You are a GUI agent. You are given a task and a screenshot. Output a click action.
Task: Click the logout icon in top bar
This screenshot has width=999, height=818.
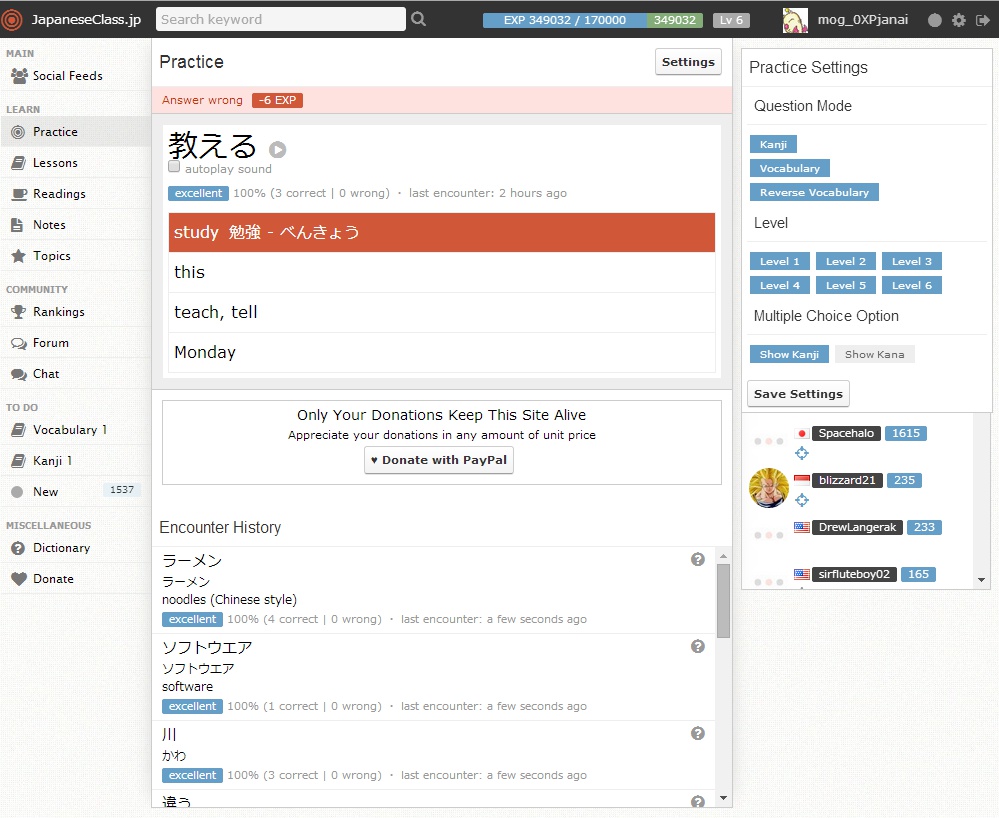[x=982, y=20]
